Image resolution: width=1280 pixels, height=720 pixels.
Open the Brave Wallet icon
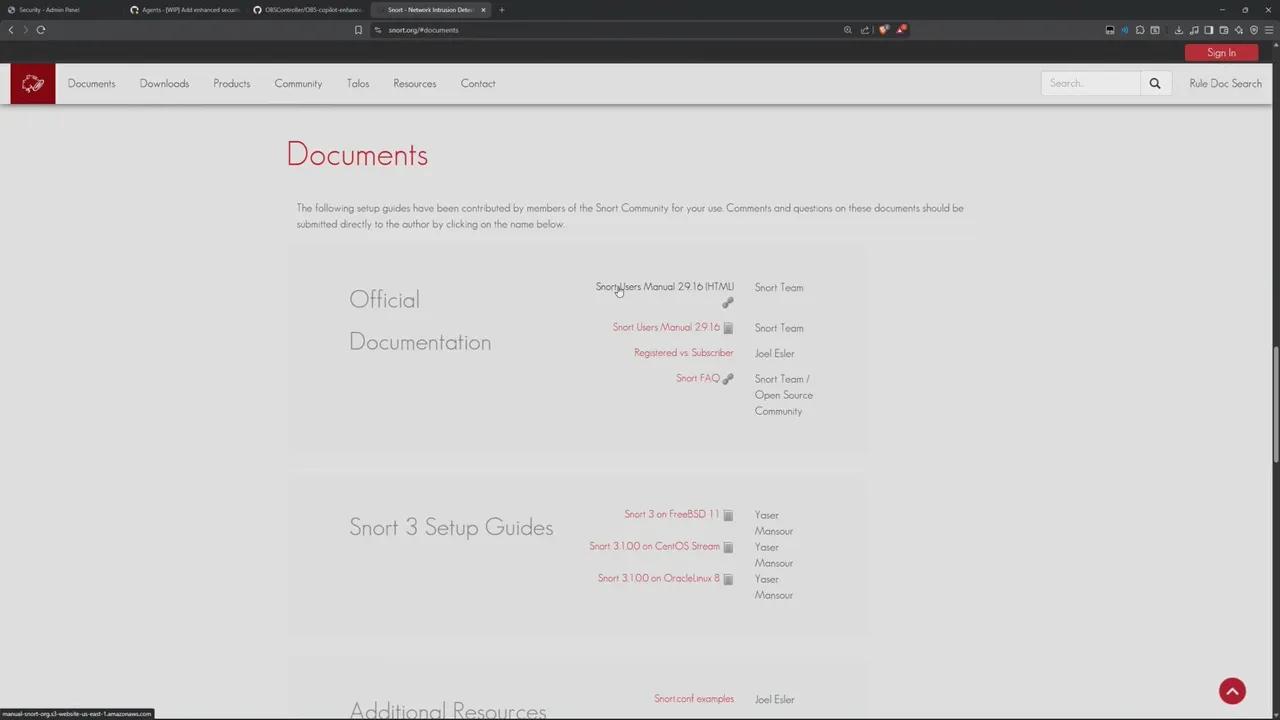point(1224,30)
